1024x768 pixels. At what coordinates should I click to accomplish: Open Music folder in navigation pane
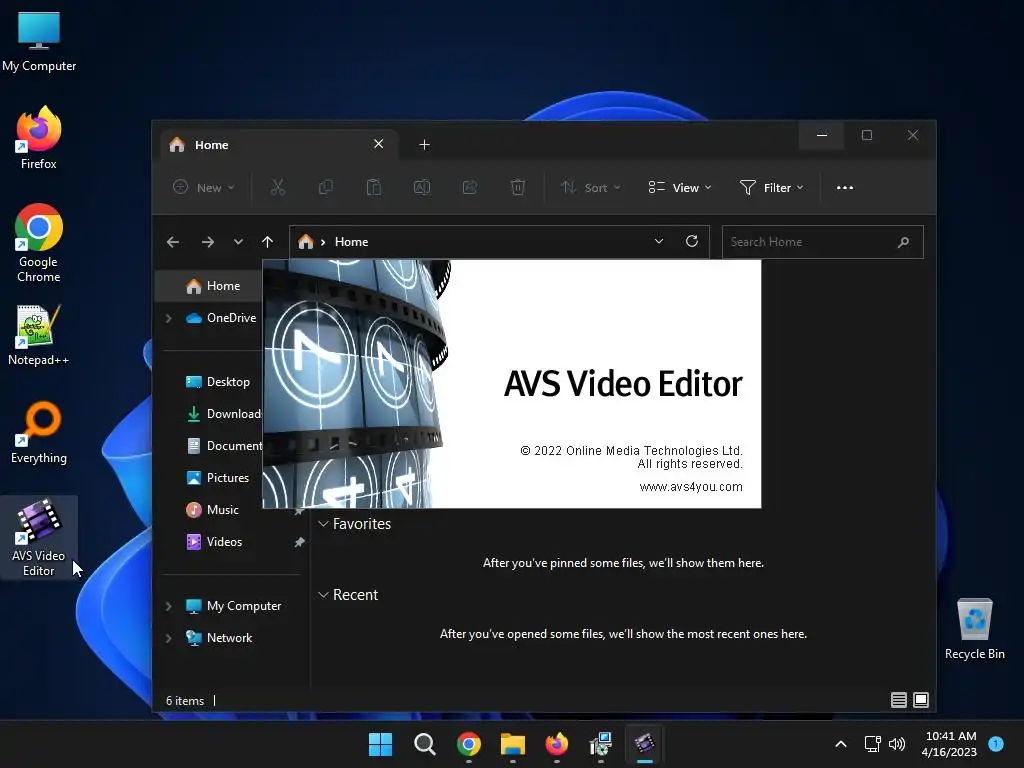pyautogui.click(x=212, y=510)
